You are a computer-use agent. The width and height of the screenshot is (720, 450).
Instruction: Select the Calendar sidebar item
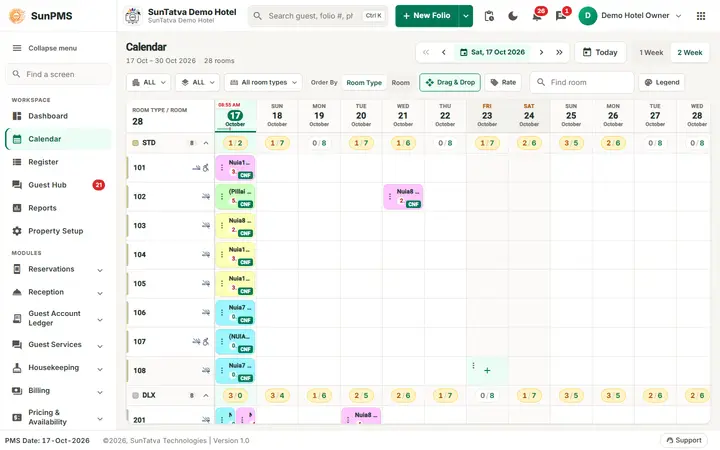pos(58,139)
